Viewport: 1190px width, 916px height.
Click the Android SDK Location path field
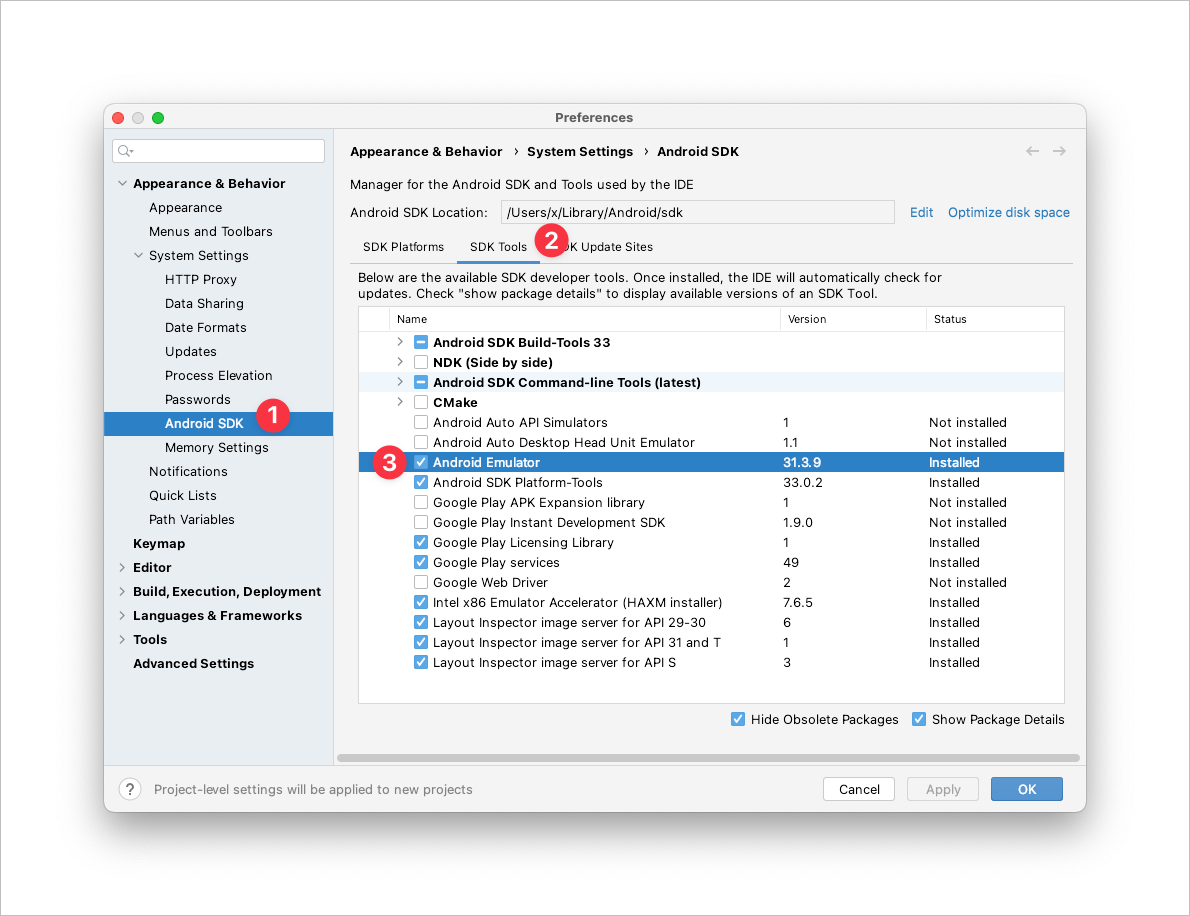click(x=697, y=212)
